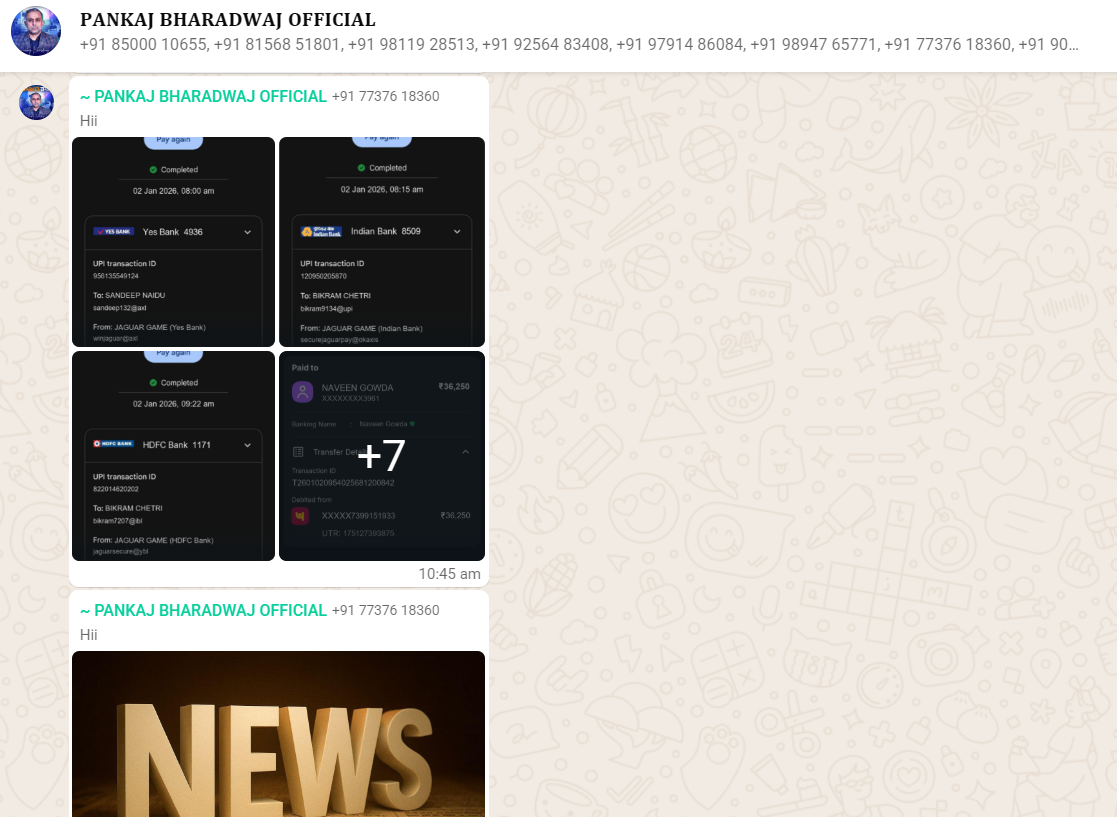Open the group profile picture in header

point(35,31)
